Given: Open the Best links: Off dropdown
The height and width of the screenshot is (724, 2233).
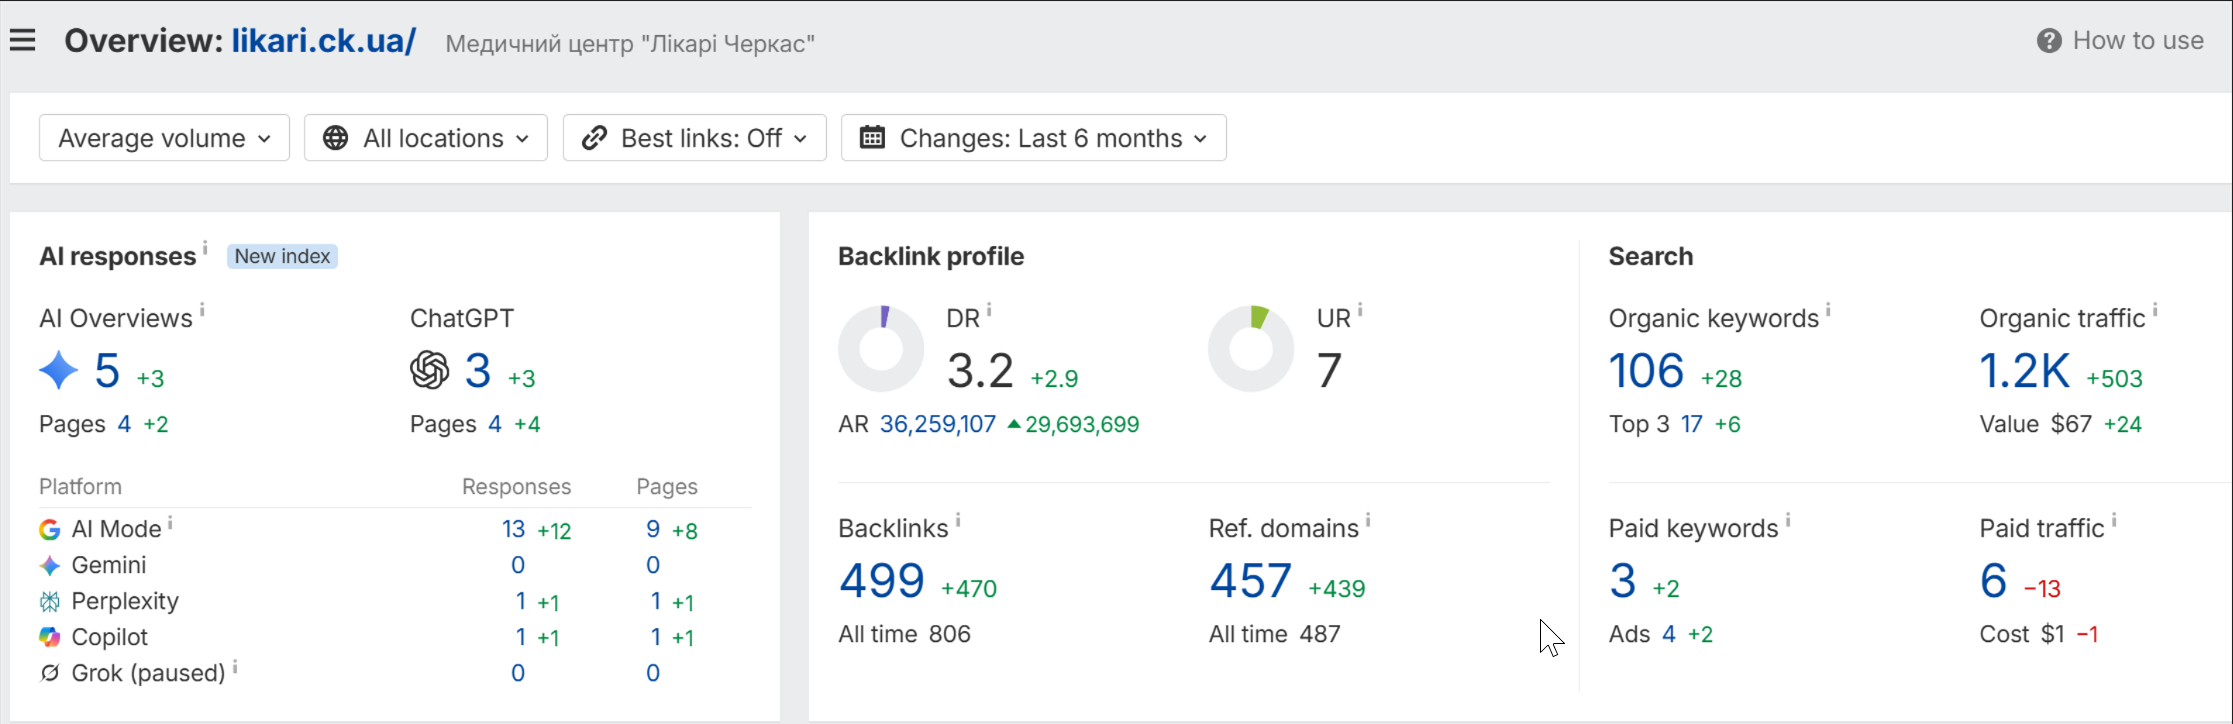Looking at the screenshot, I should pyautogui.click(x=695, y=138).
